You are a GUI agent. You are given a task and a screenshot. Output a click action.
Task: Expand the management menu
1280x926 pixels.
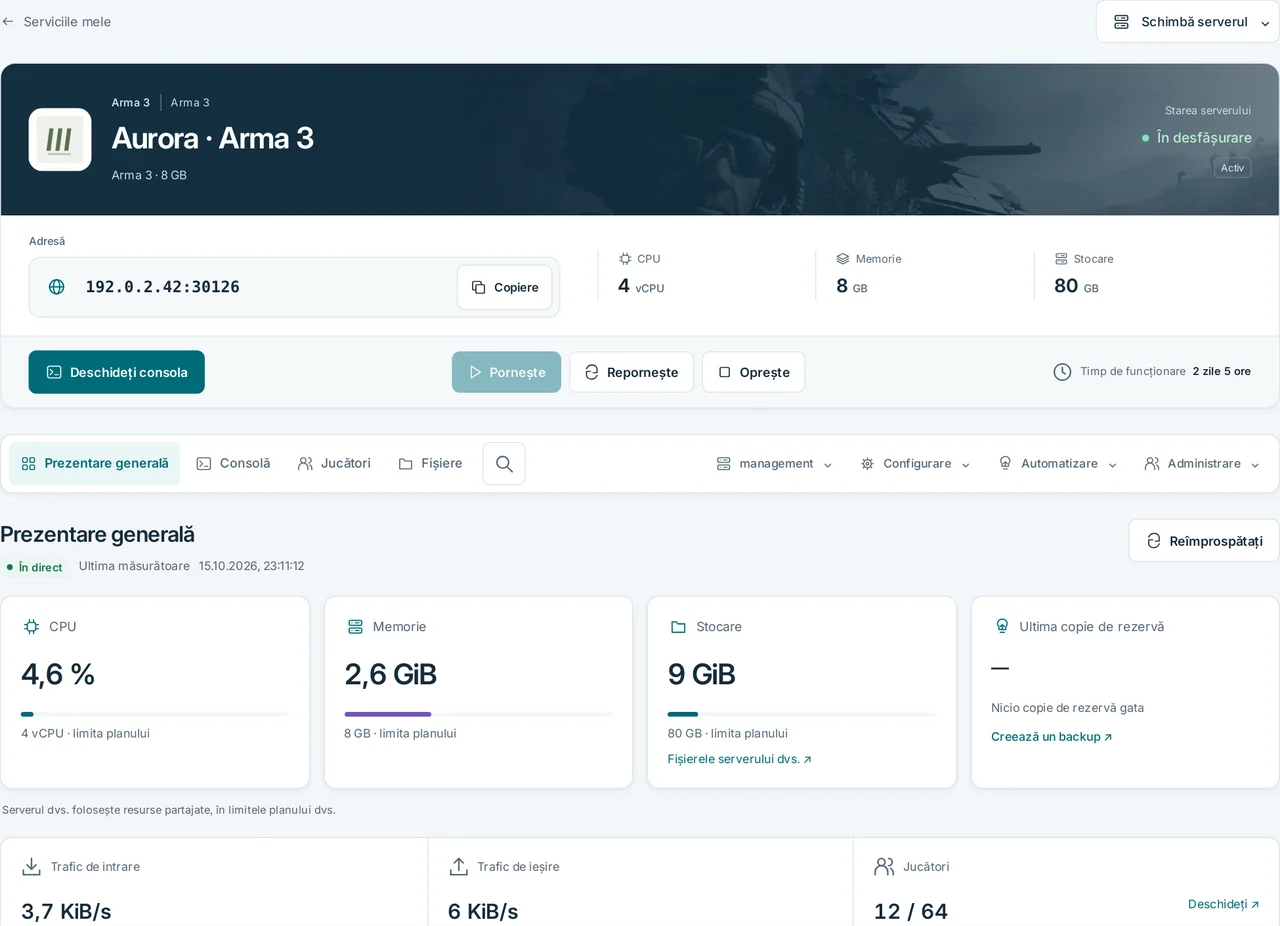pos(775,464)
